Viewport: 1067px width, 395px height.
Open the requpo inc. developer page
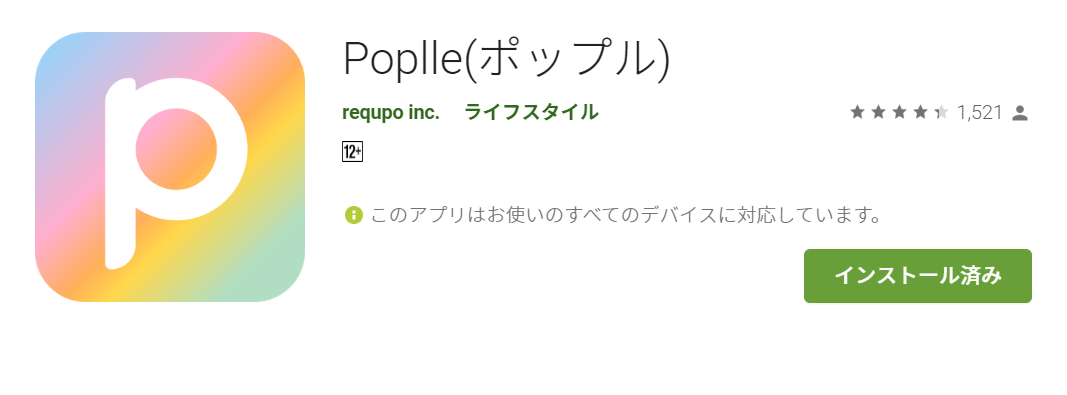click(391, 112)
